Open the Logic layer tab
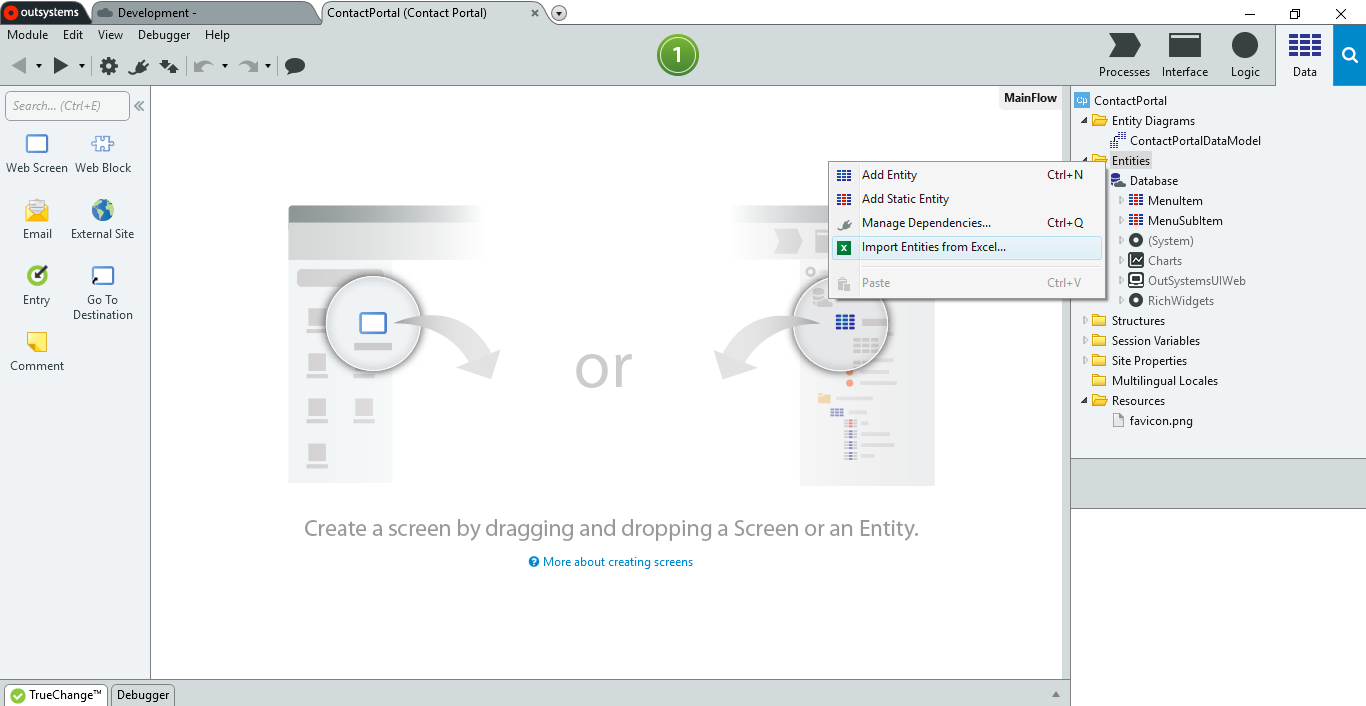This screenshot has height=706, width=1366. point(1245,55)
